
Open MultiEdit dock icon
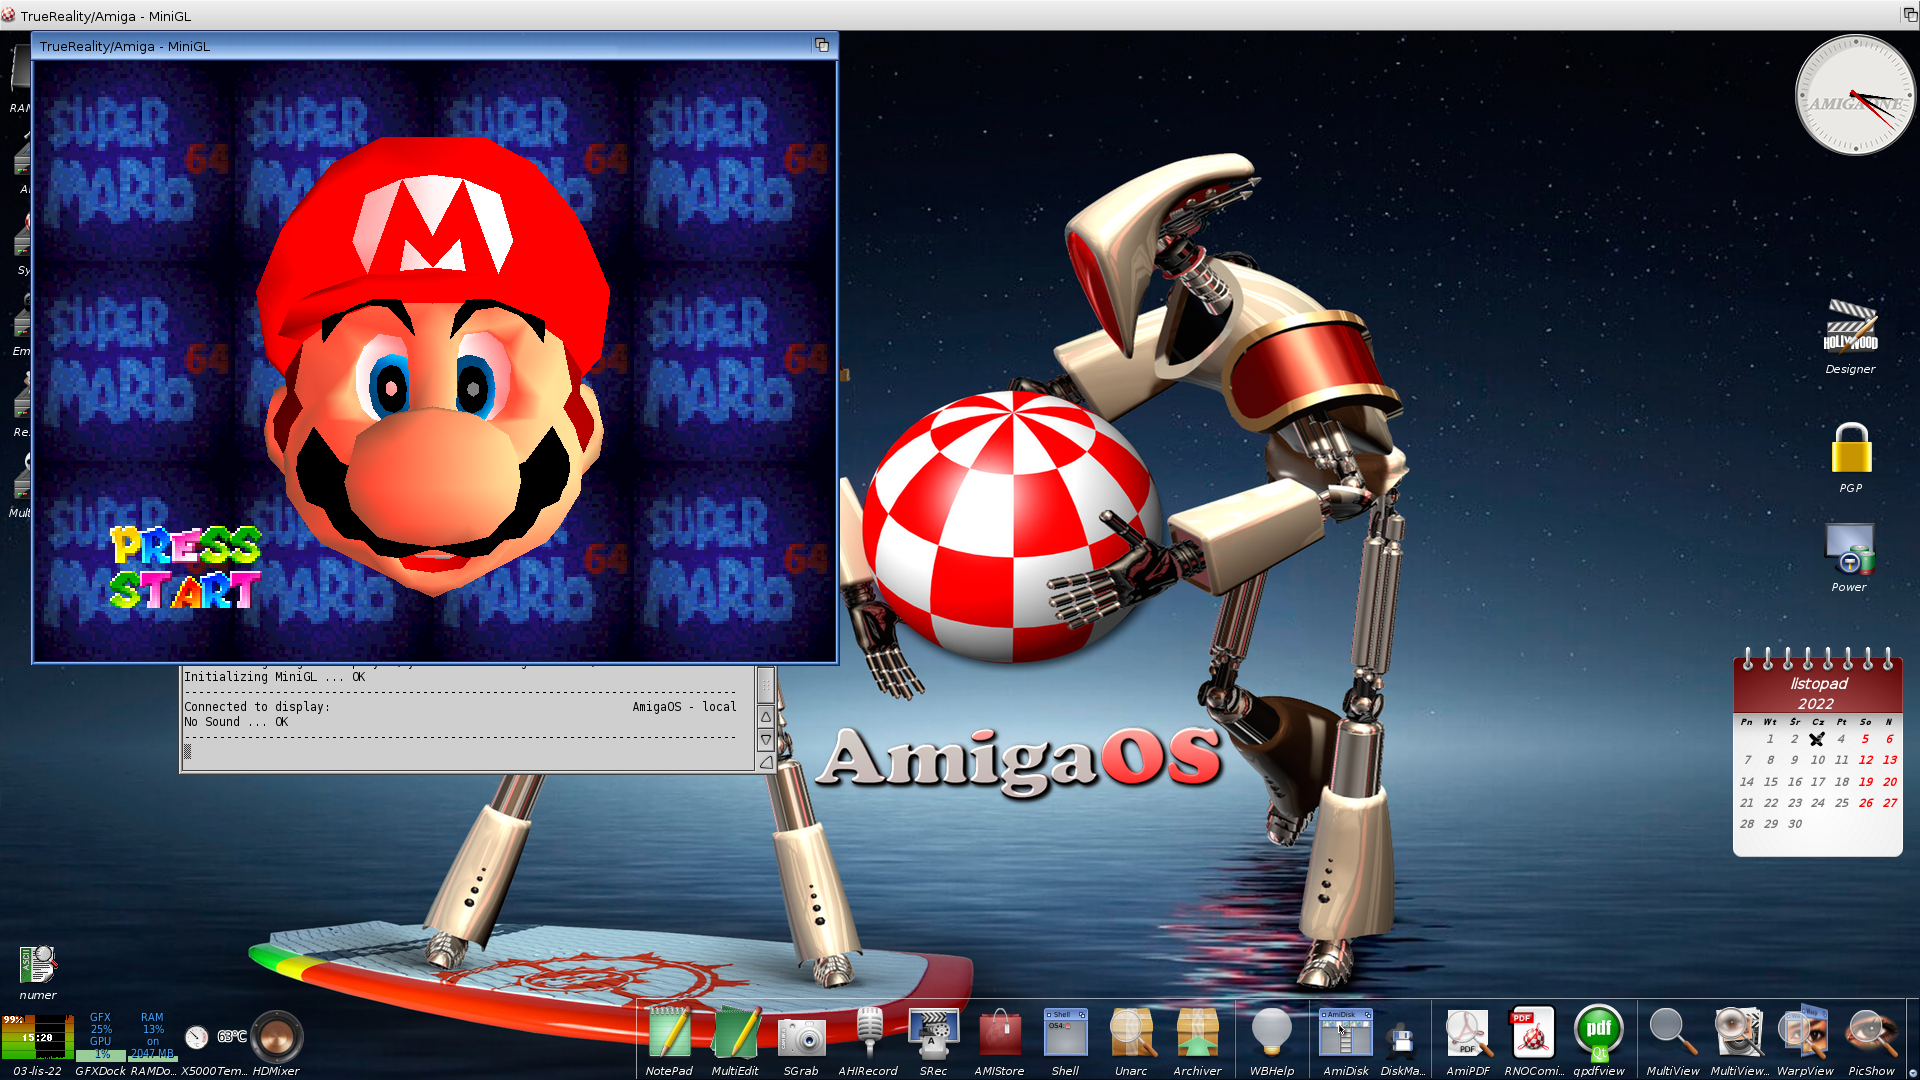click(x=735, y=1033)
